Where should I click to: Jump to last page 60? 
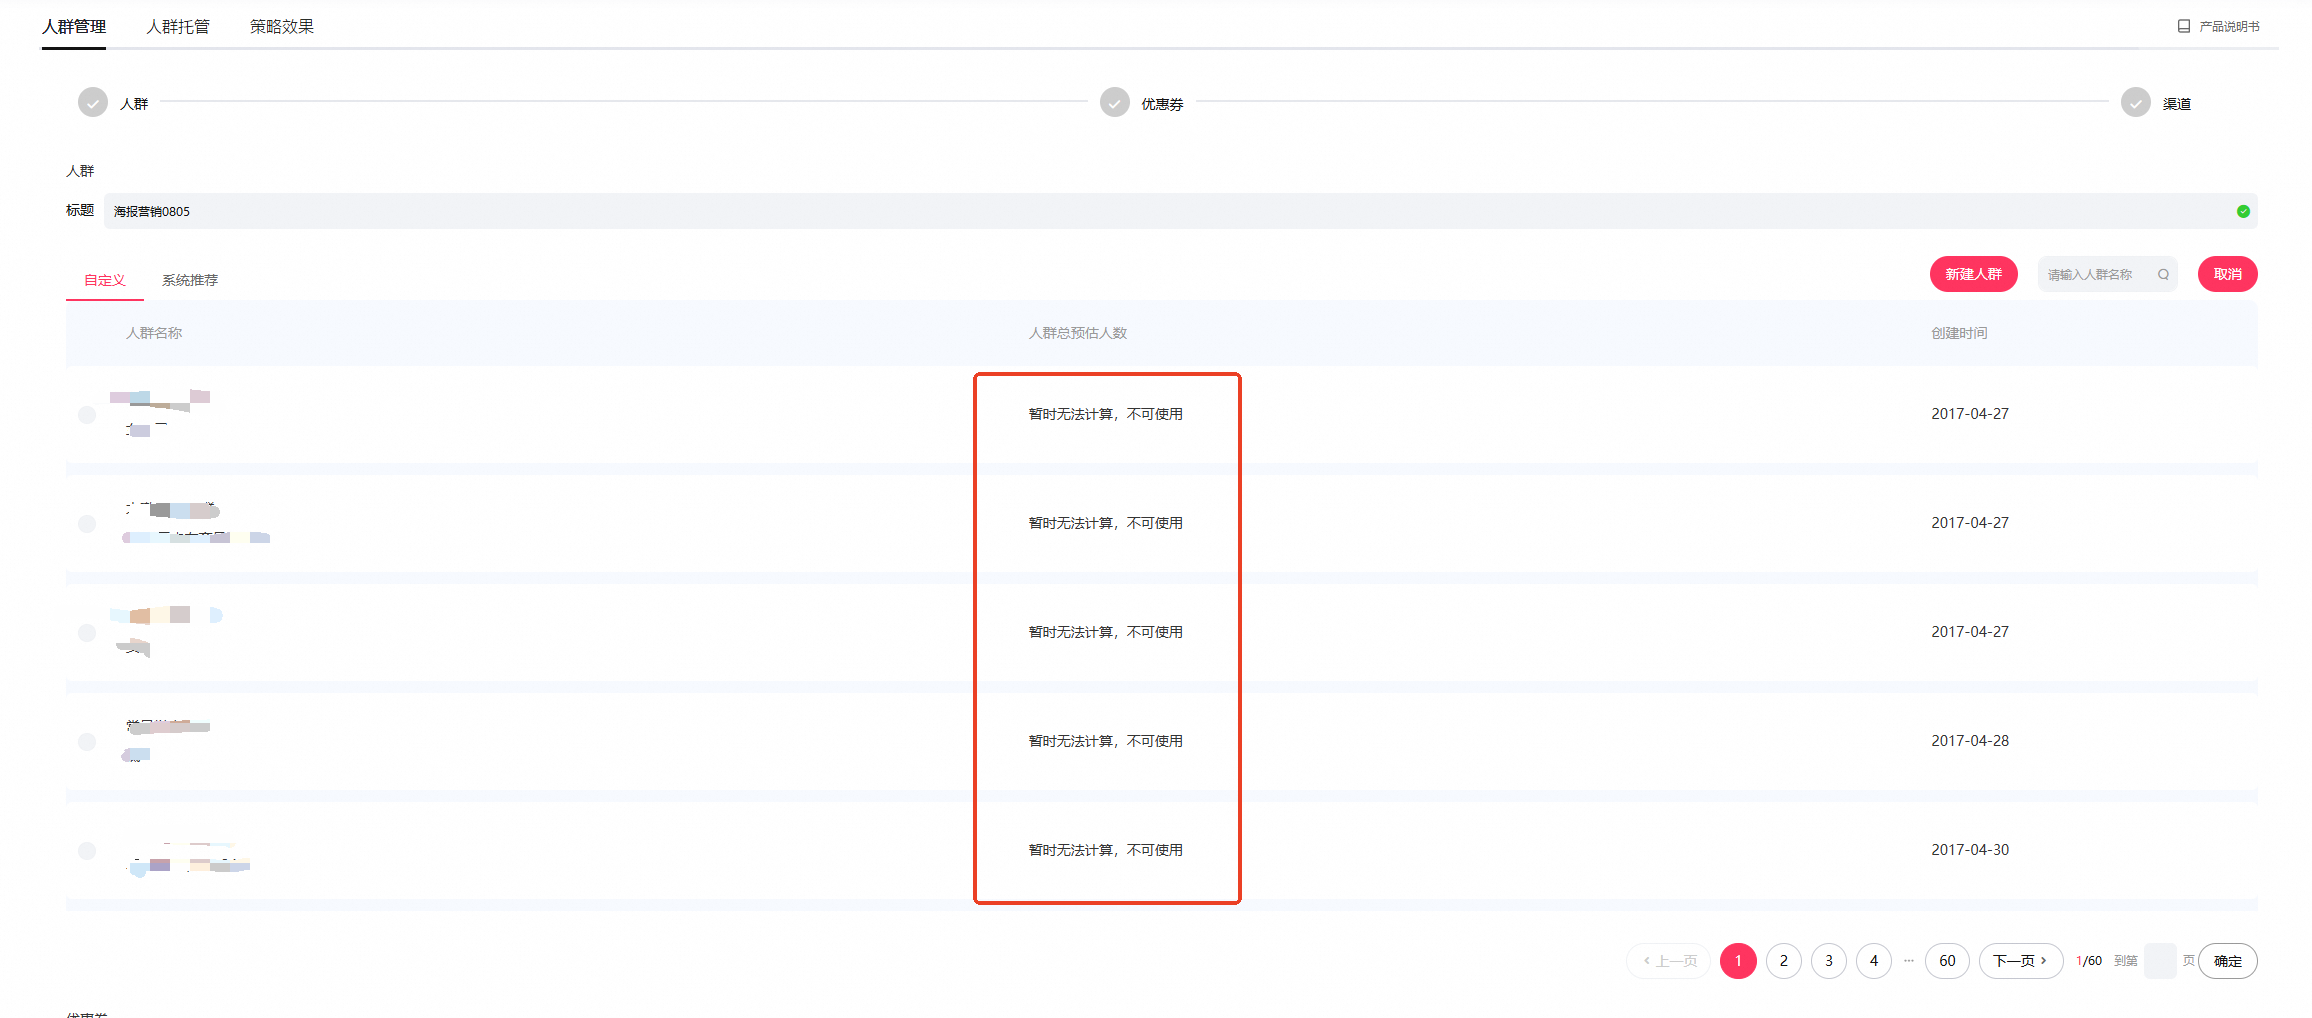coord(1947,961)
